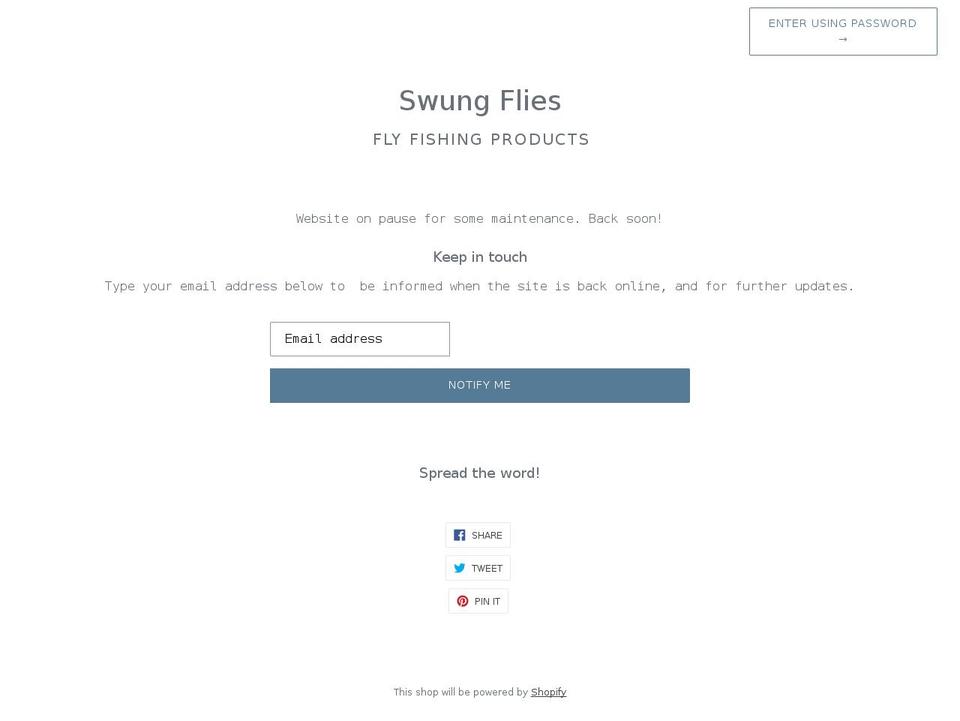The image size is (960, 721).
Task: Click the NOTIFY ME button
Action: [x=479, y=385]
